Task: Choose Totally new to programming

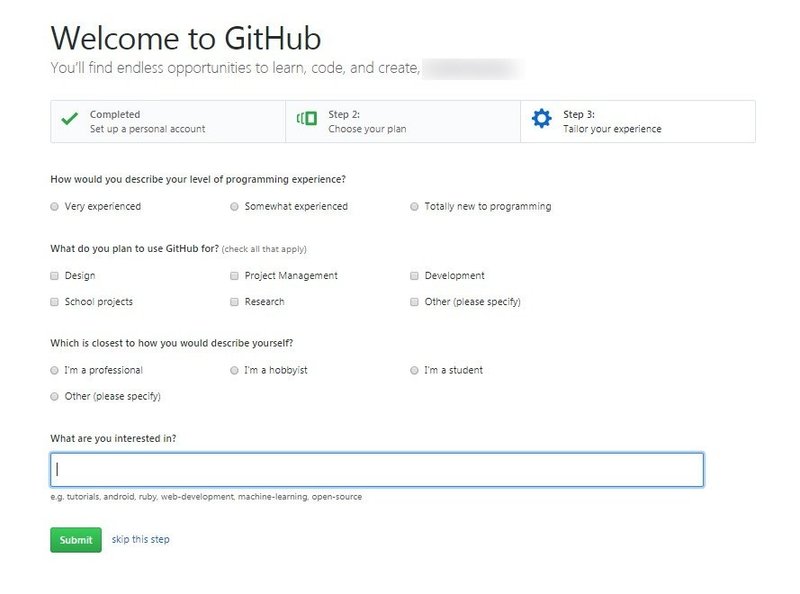Action: point(414,207)
